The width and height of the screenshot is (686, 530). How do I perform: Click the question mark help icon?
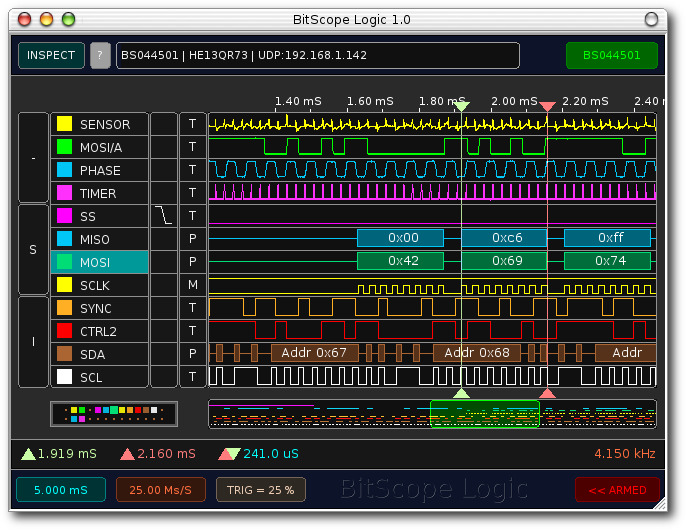[x=100, y=55]
